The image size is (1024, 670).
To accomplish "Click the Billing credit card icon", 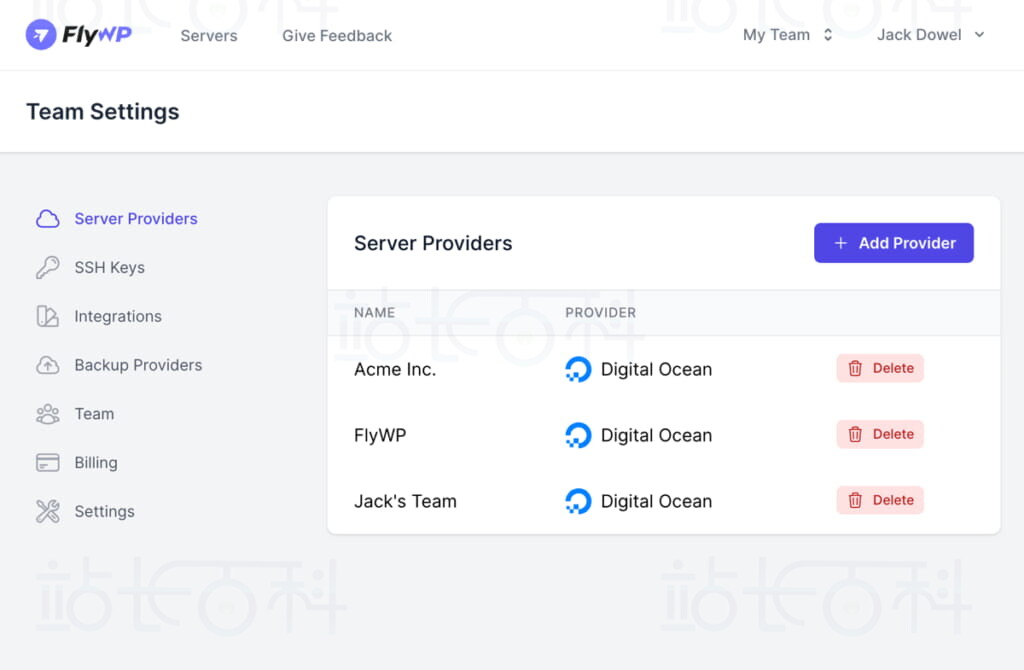I will pyautogui.click(x=47, y=463).
